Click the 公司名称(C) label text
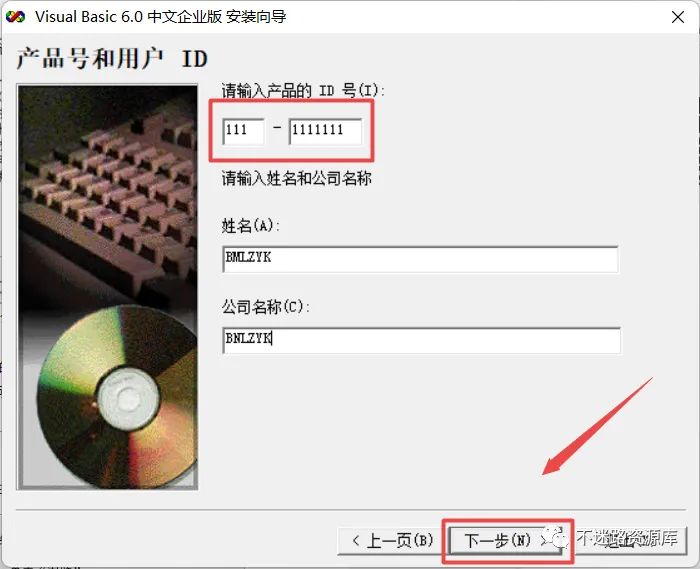The width and height of the screenshot is (700, 569). [266, 307]
